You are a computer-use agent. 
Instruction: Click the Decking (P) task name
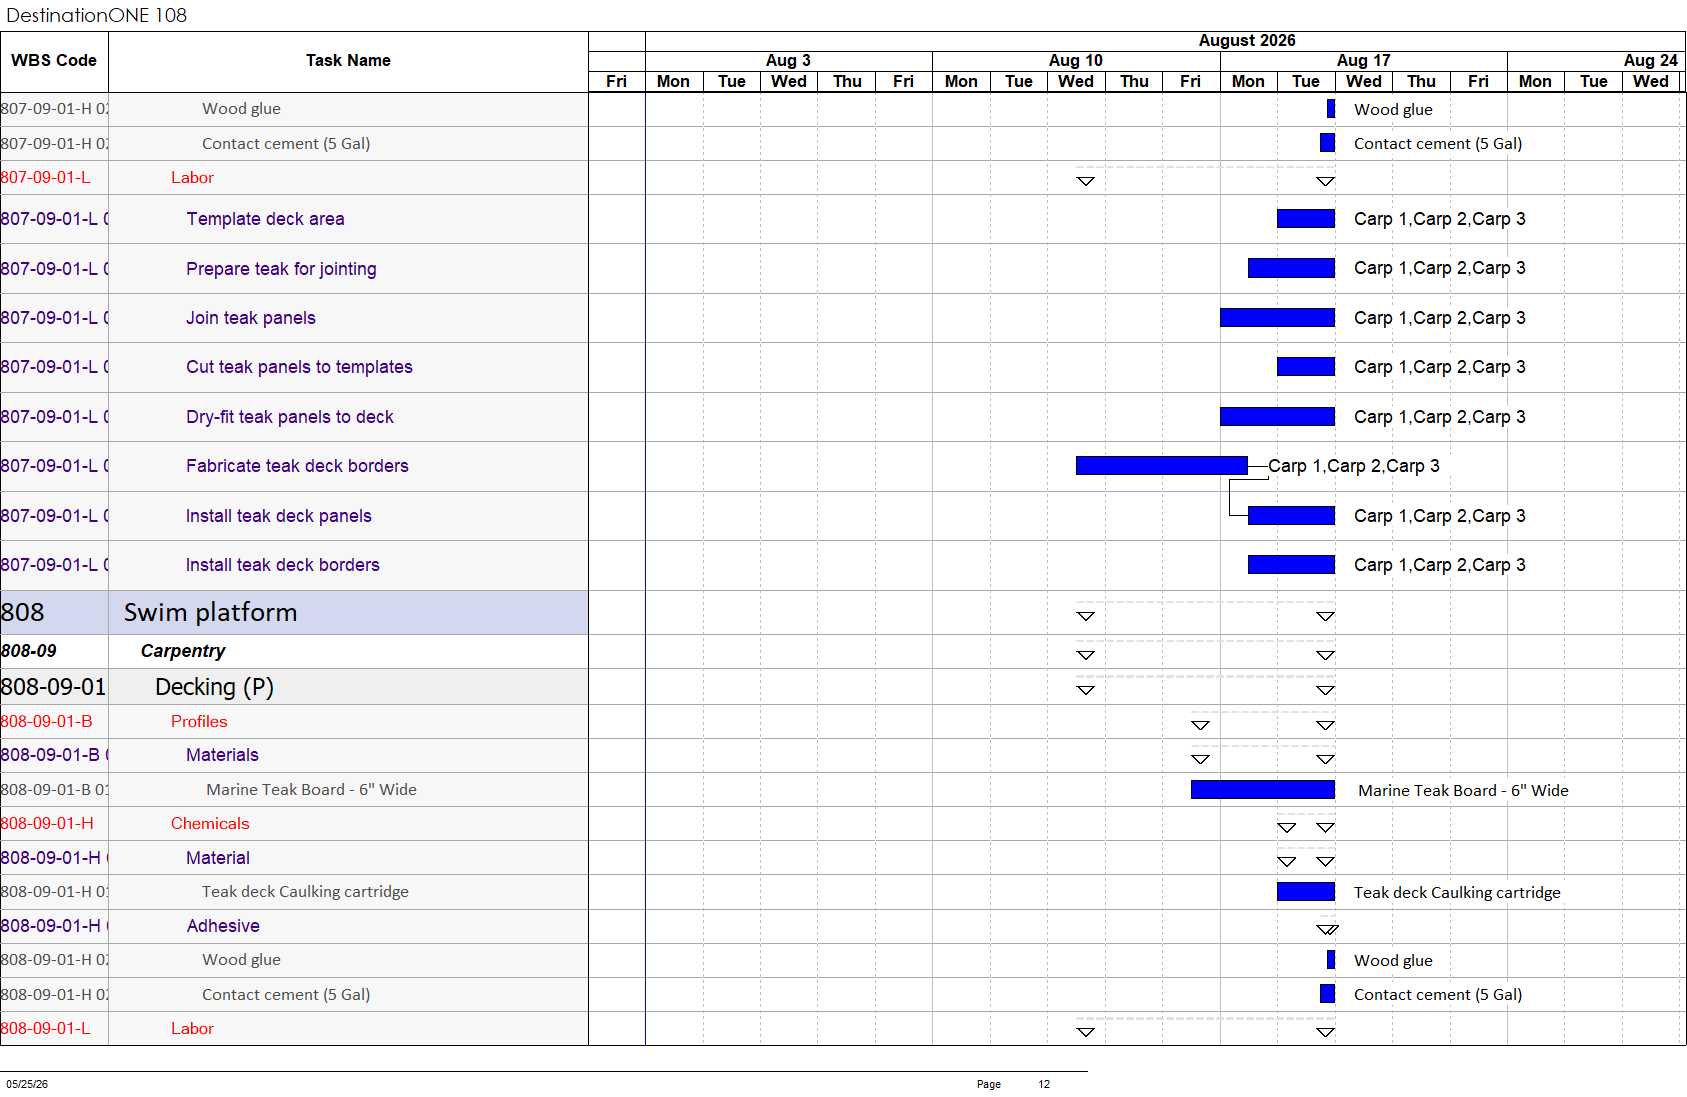214,687
